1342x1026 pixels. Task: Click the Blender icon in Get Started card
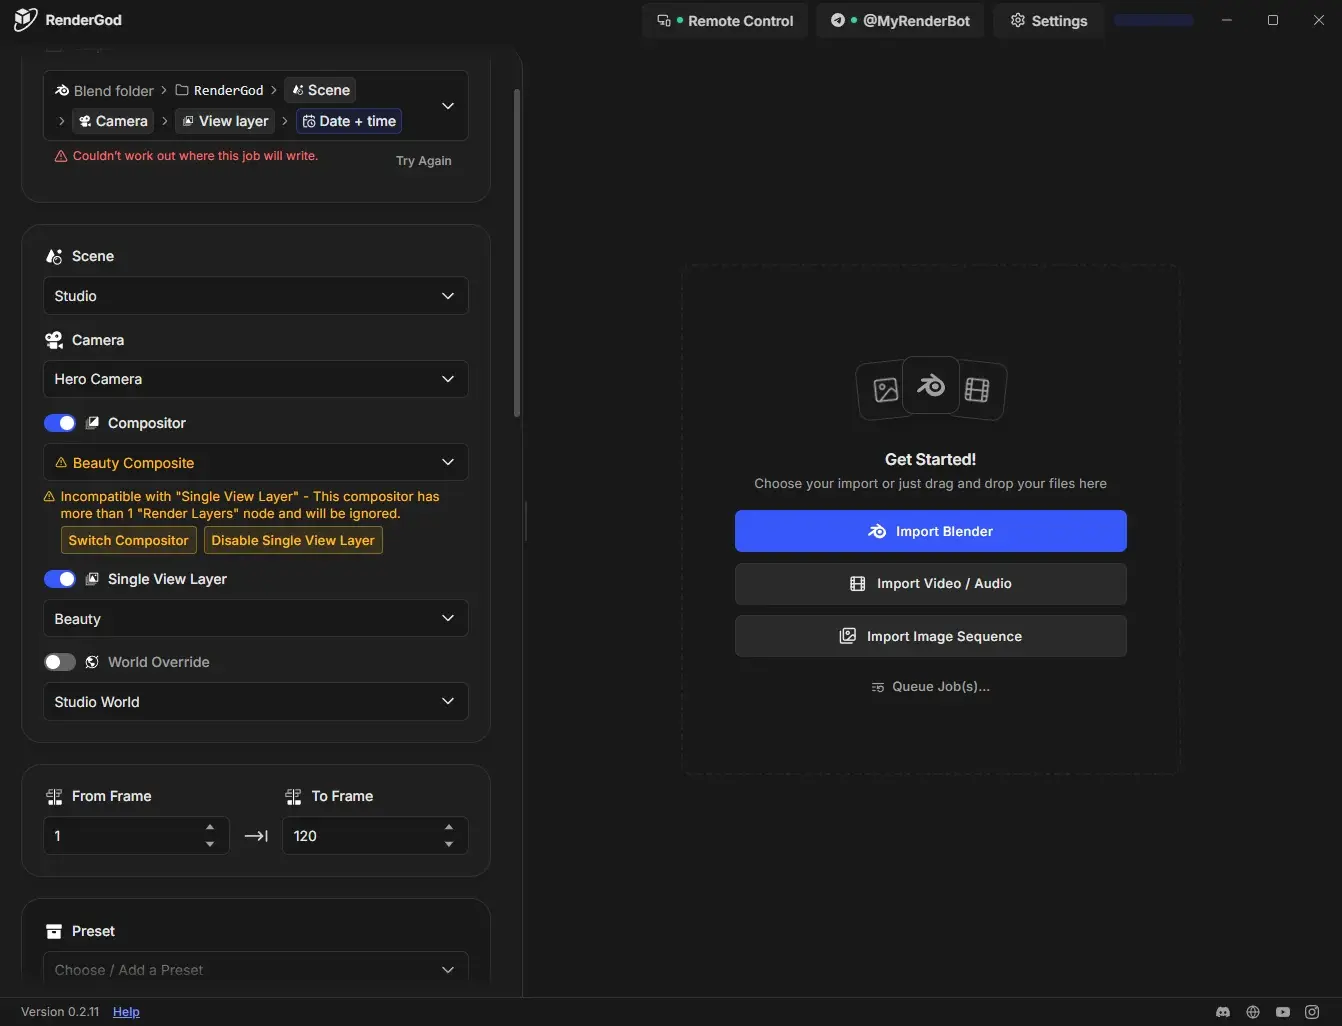(931, 385)
